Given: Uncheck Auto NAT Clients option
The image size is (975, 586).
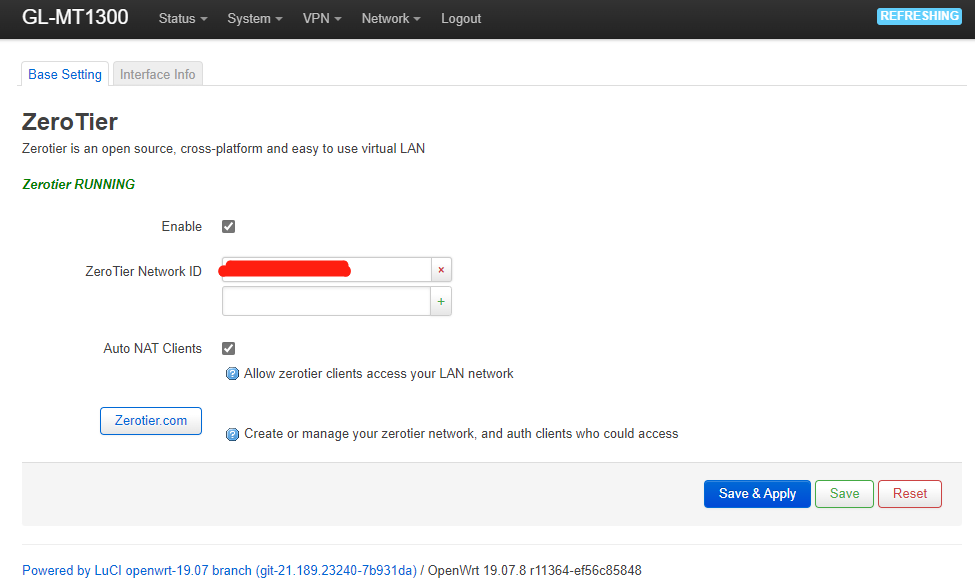Looking at the screenshot, I should point(228,349).
